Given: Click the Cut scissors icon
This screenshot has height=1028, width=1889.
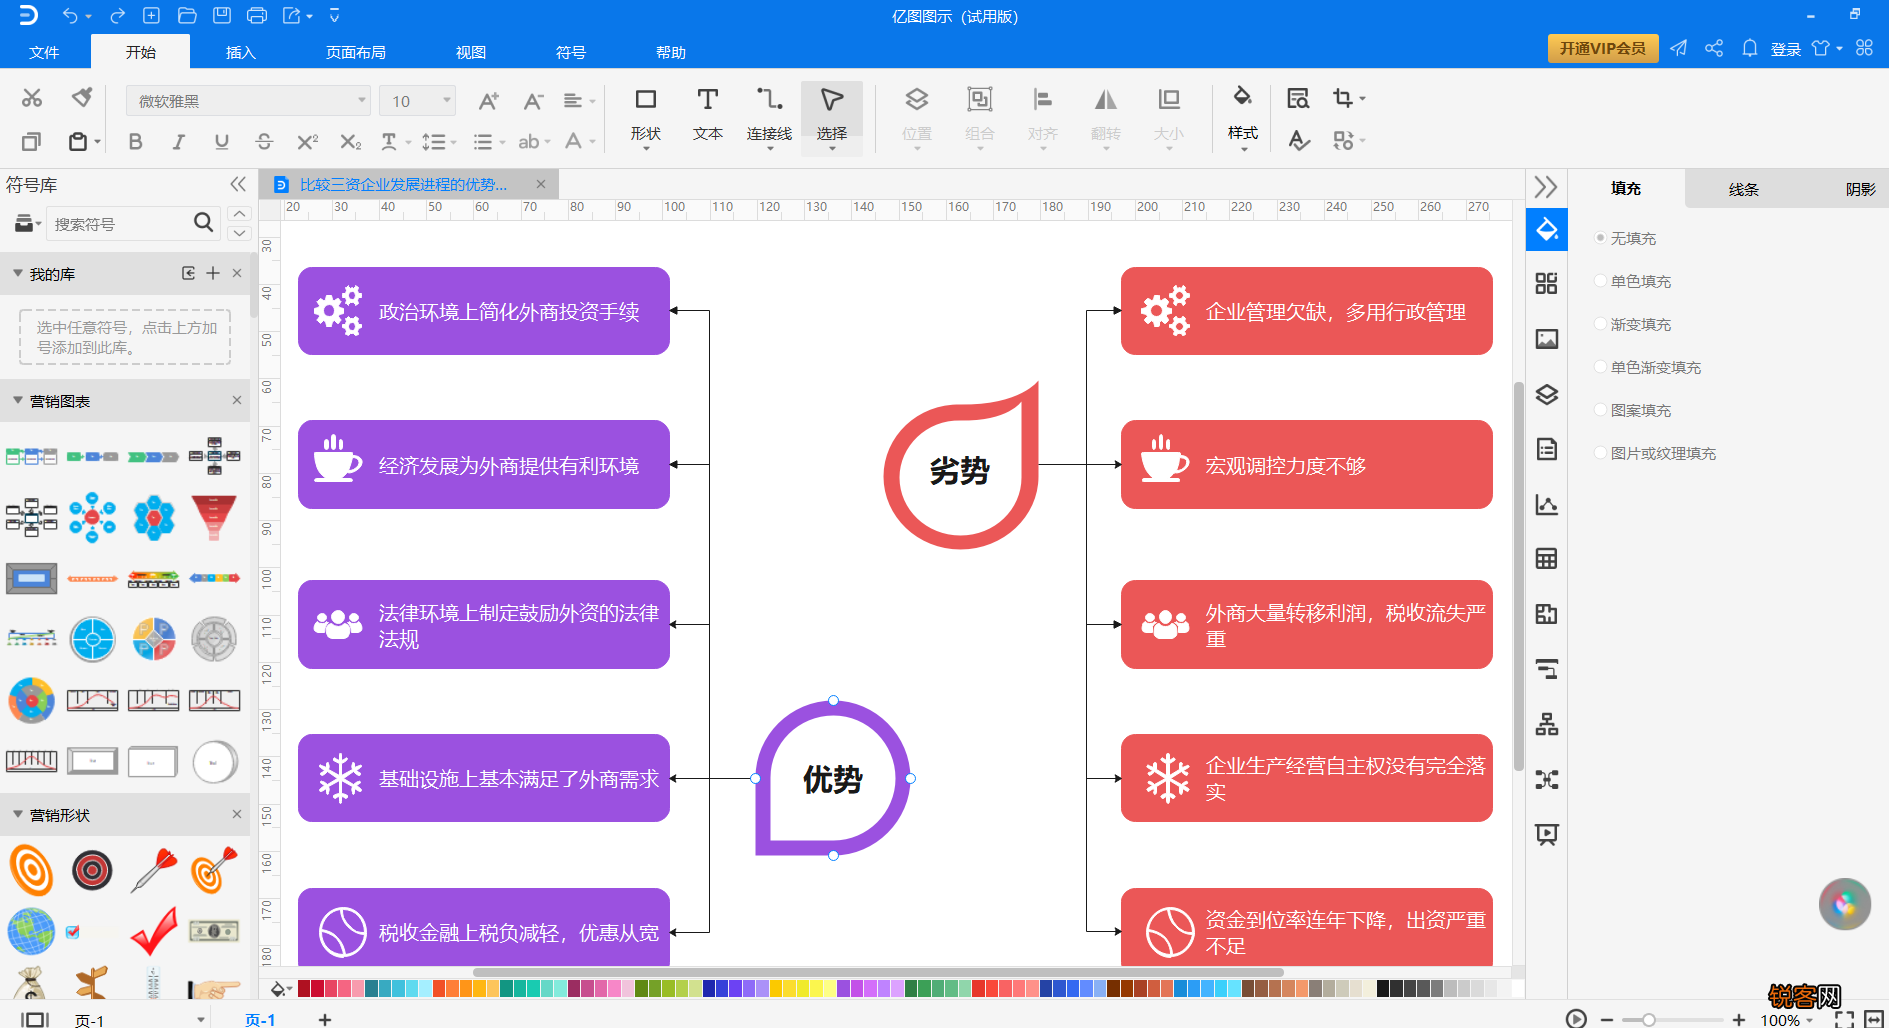Looking at the screenshot, I should pos(32,97).
